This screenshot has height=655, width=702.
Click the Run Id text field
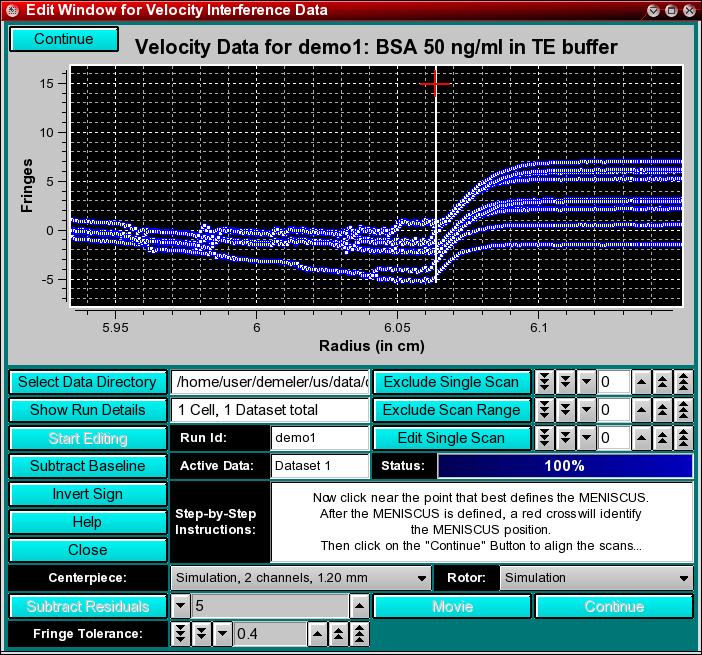point(320,438)
